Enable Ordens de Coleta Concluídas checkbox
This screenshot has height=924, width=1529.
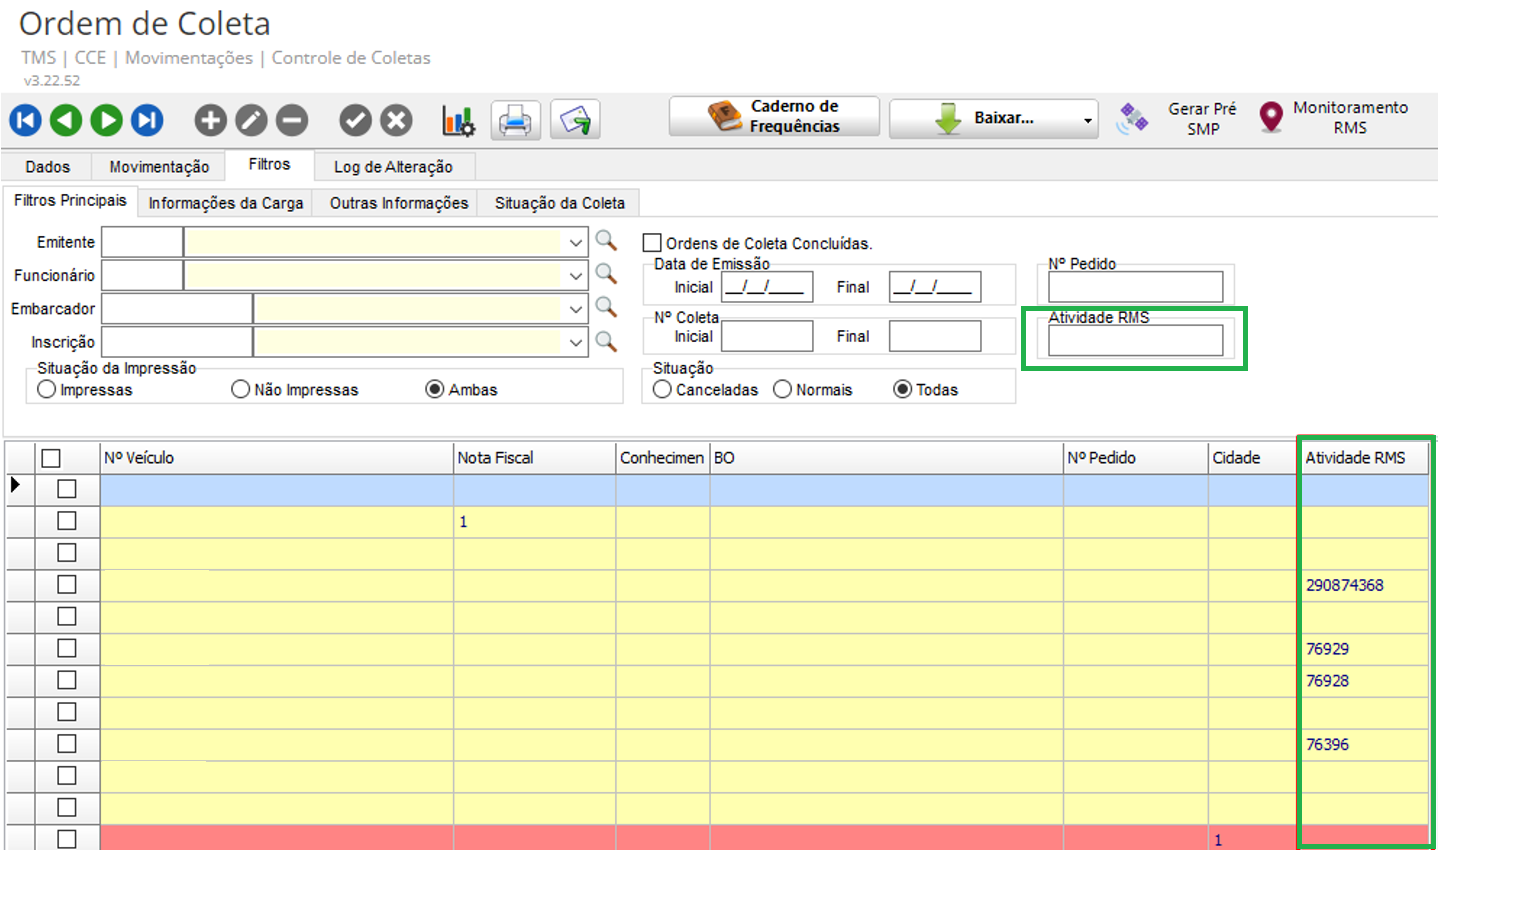coord(652,243)
